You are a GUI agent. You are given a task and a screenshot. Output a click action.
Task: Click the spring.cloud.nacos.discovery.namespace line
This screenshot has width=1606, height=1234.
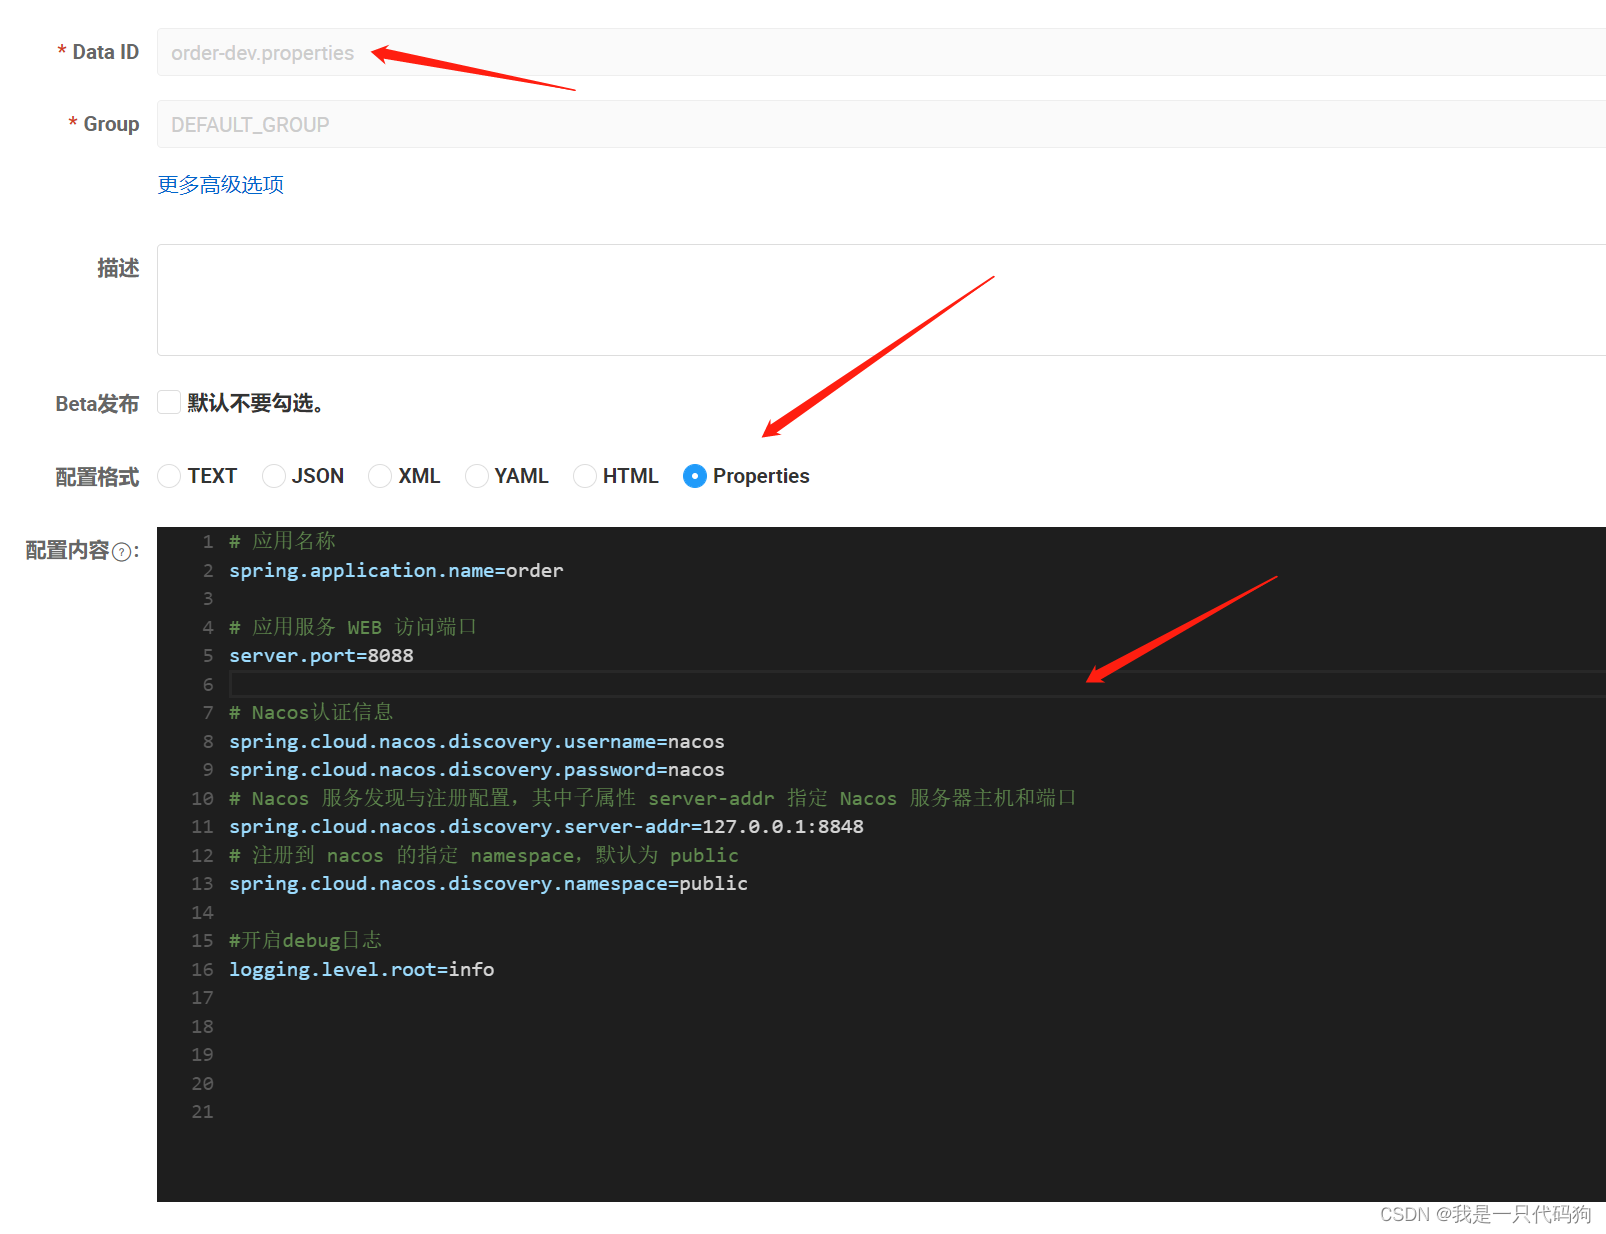coord(488,883)
